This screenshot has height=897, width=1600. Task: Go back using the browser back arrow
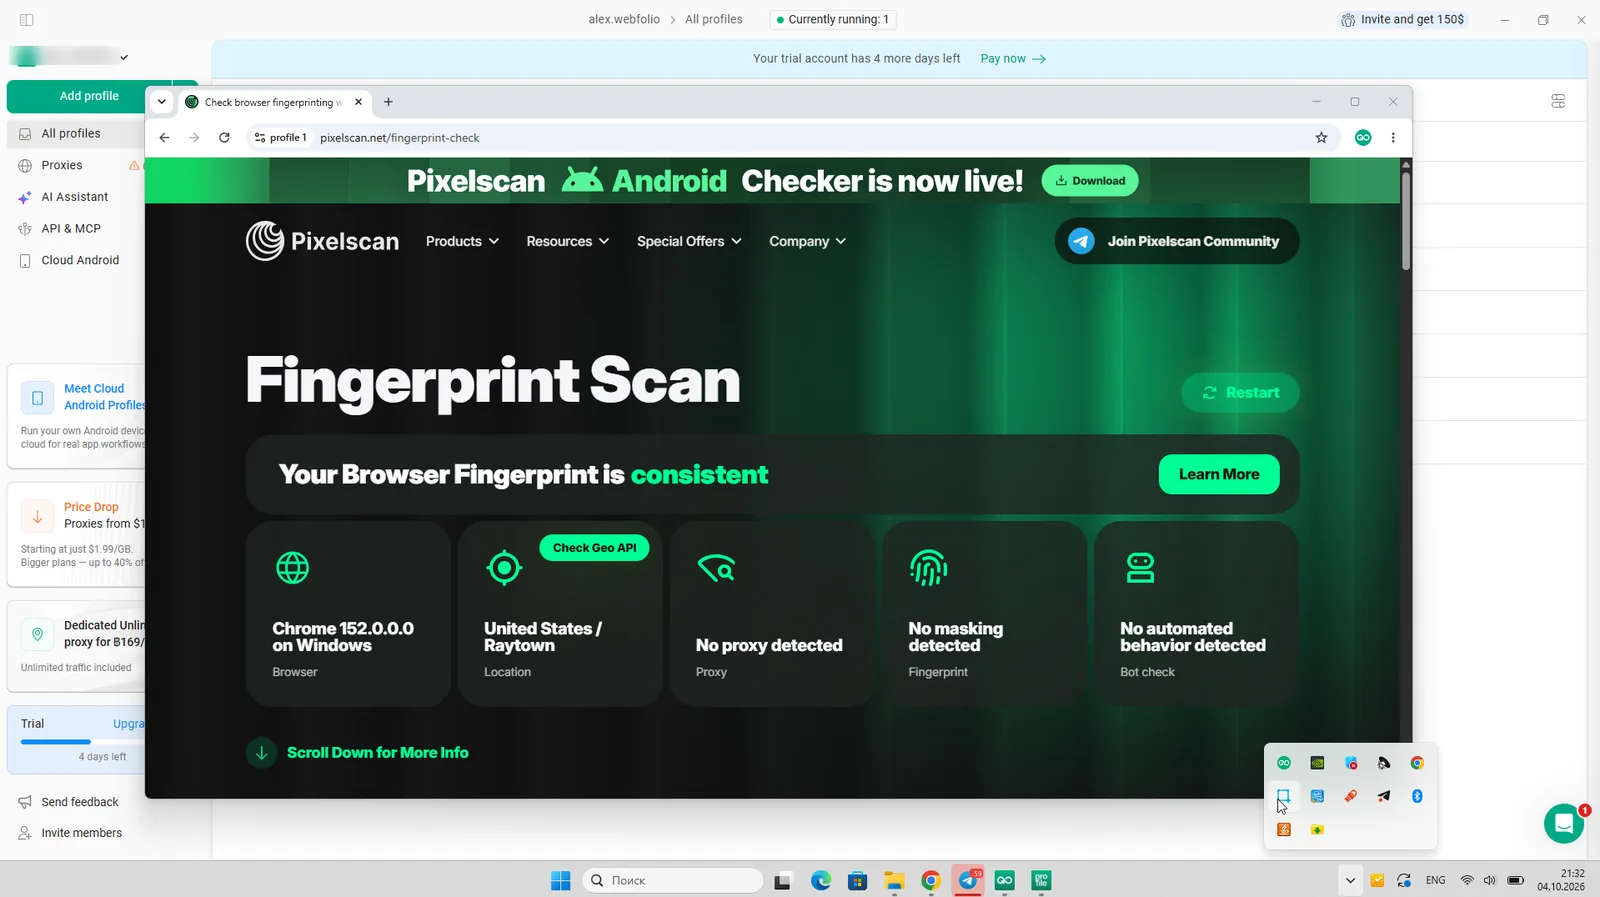coord(165,138)
